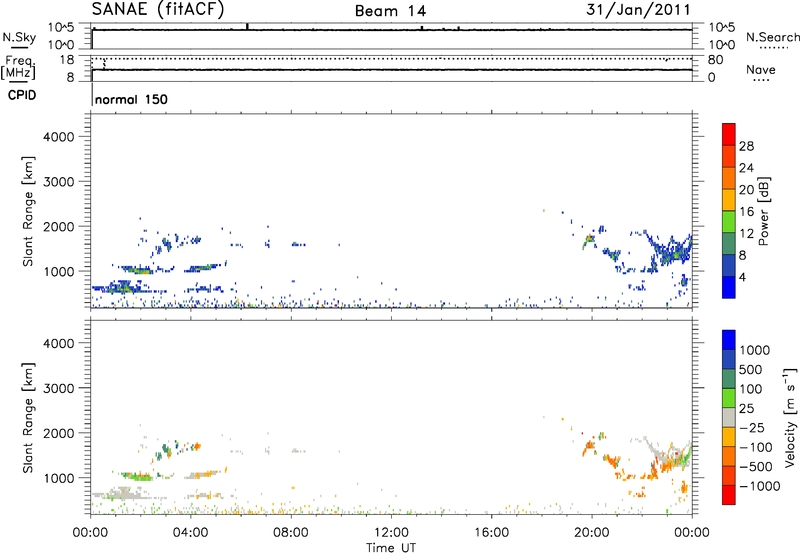Screen dimensions: 800x554
Task: Click the 2000 tick on the velocity panel
Action: click(58, 433)
